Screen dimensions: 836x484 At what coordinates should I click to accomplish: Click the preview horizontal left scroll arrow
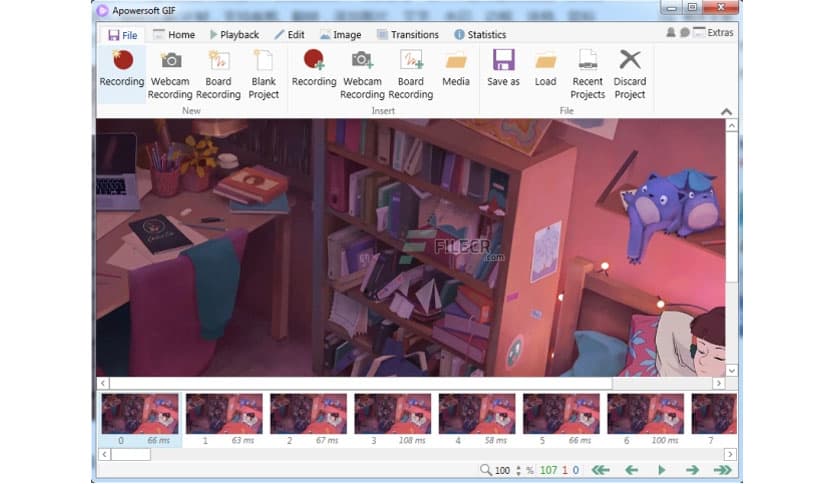103,383
